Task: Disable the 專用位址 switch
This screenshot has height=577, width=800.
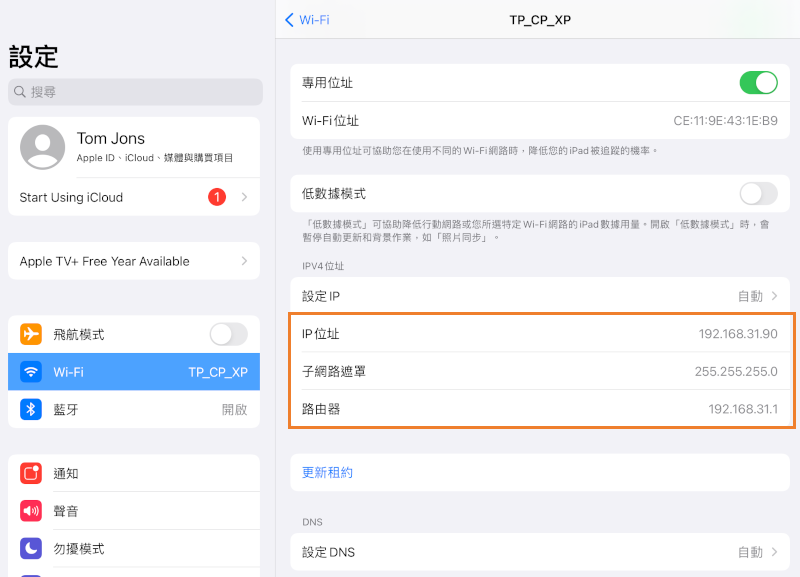Action: click(759, 83)
